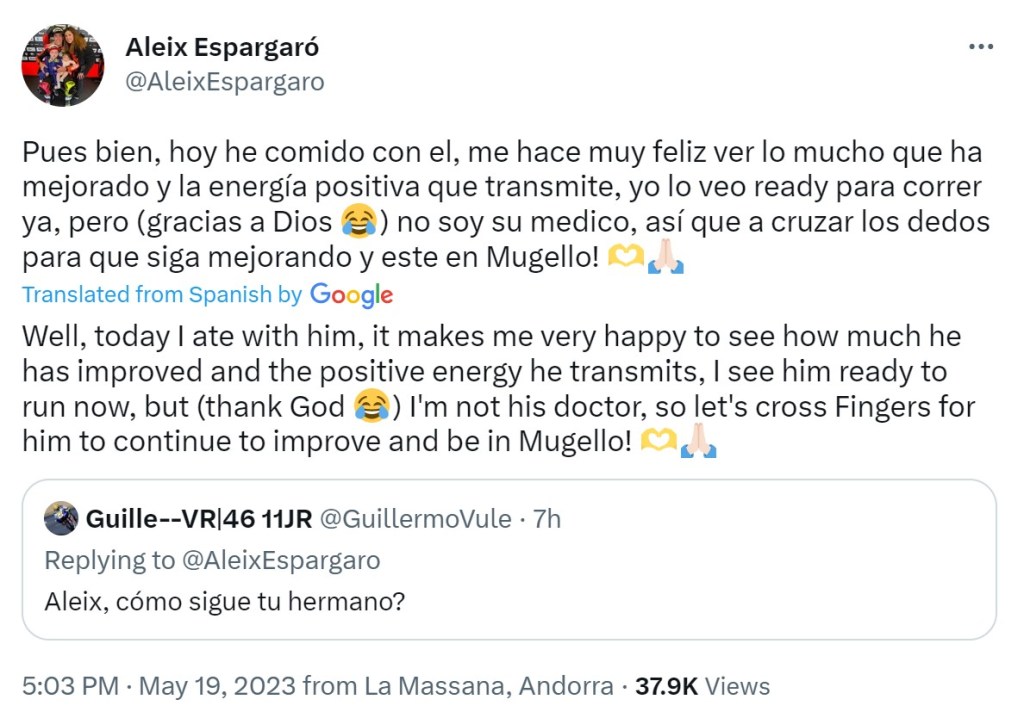The height and width of the screenshot is (718, 1024).
Task: Click the @AleixEspargaro handle under the name
Action: tap(224, 82)
